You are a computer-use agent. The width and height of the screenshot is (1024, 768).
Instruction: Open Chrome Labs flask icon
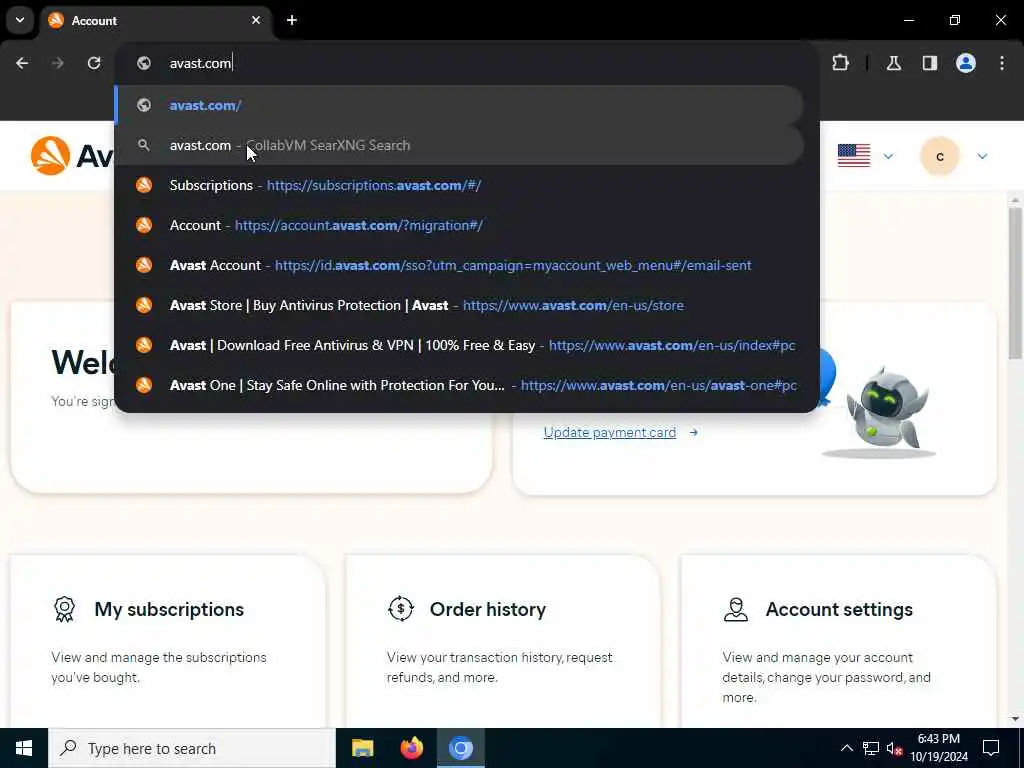893,63
